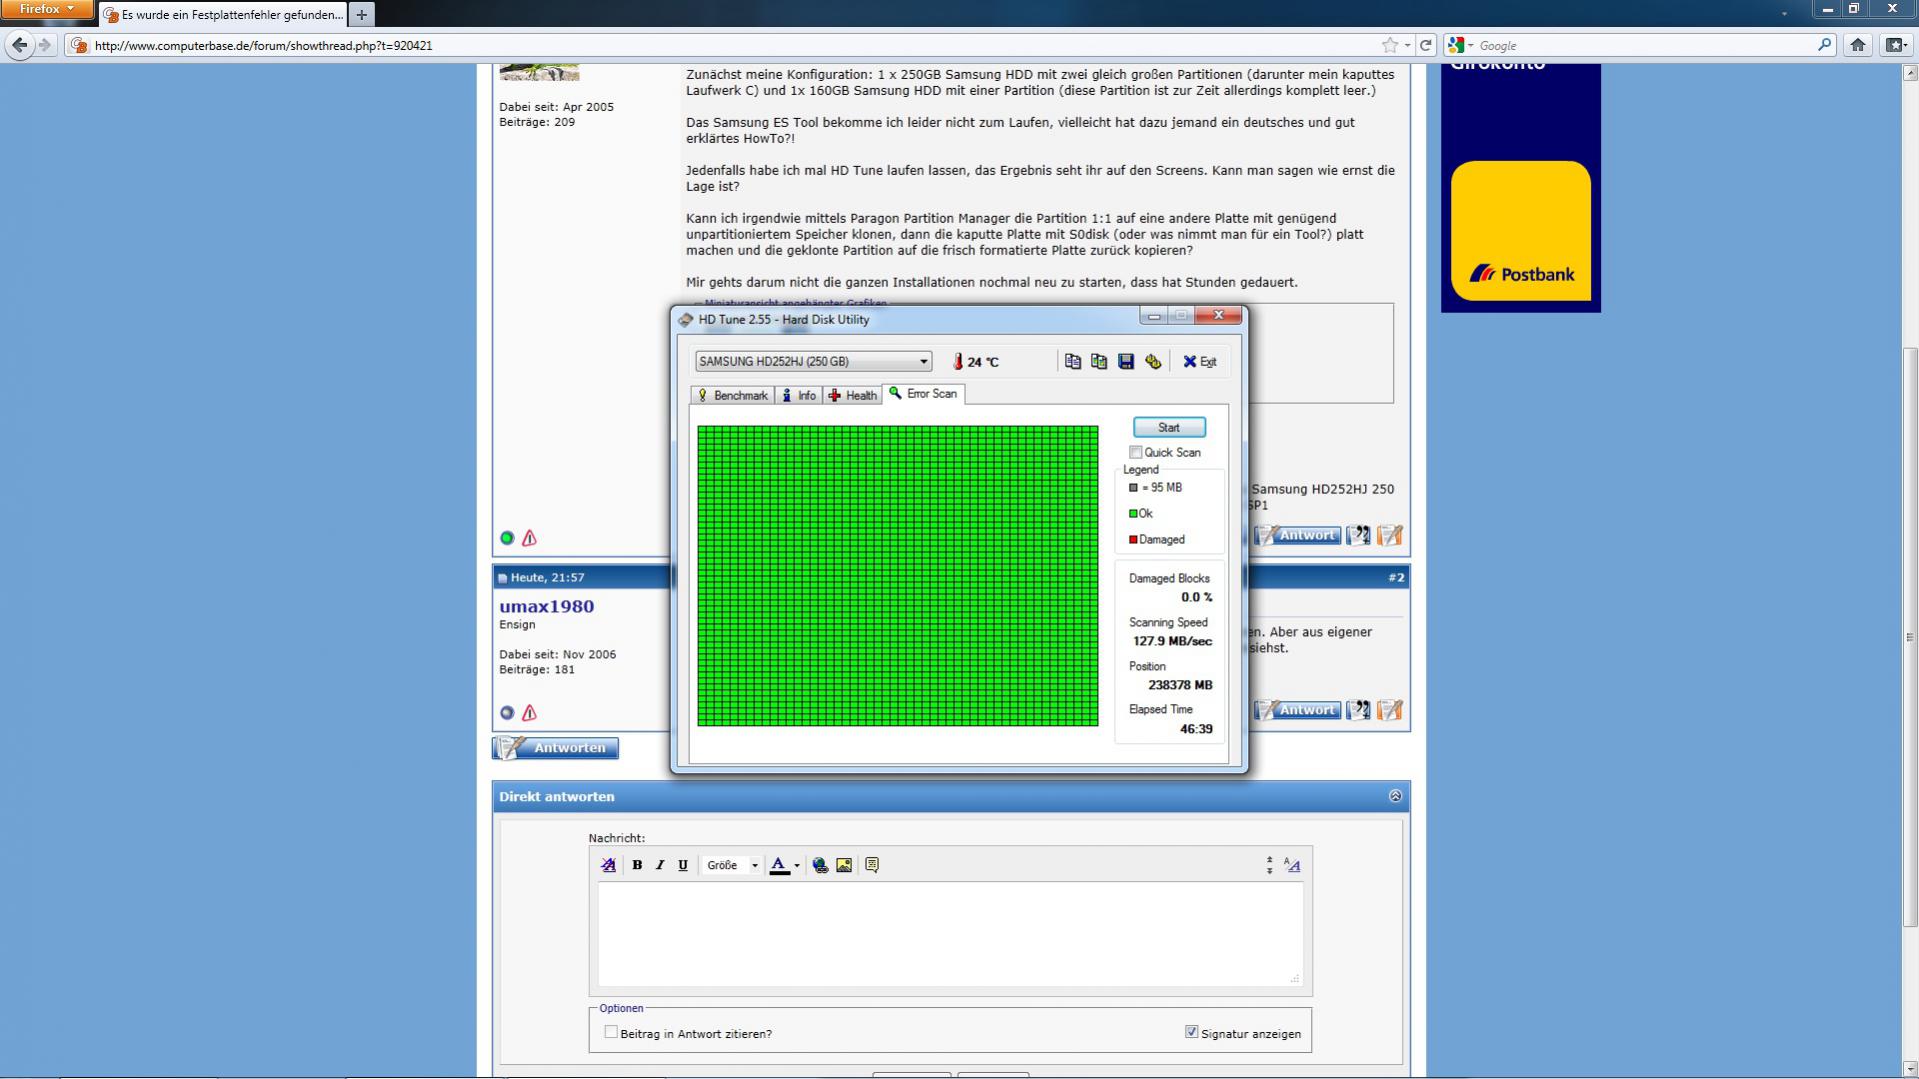Open umax1980's user profile link

click(547, 607)
